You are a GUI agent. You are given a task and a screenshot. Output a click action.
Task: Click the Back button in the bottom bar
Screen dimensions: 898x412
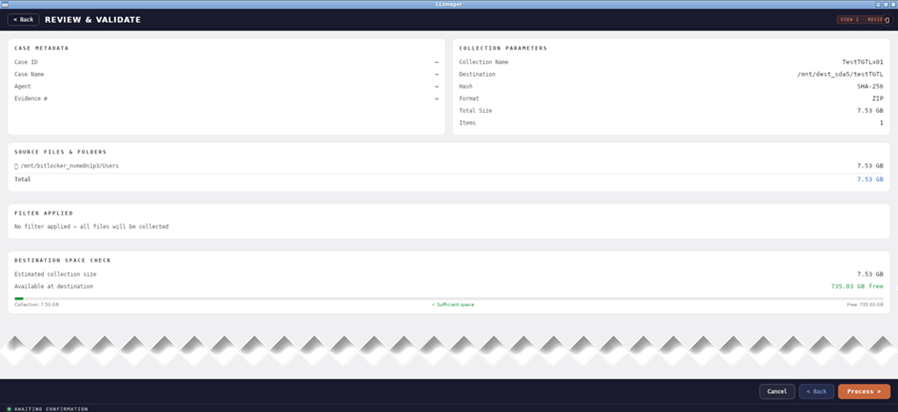coord(816,391)
